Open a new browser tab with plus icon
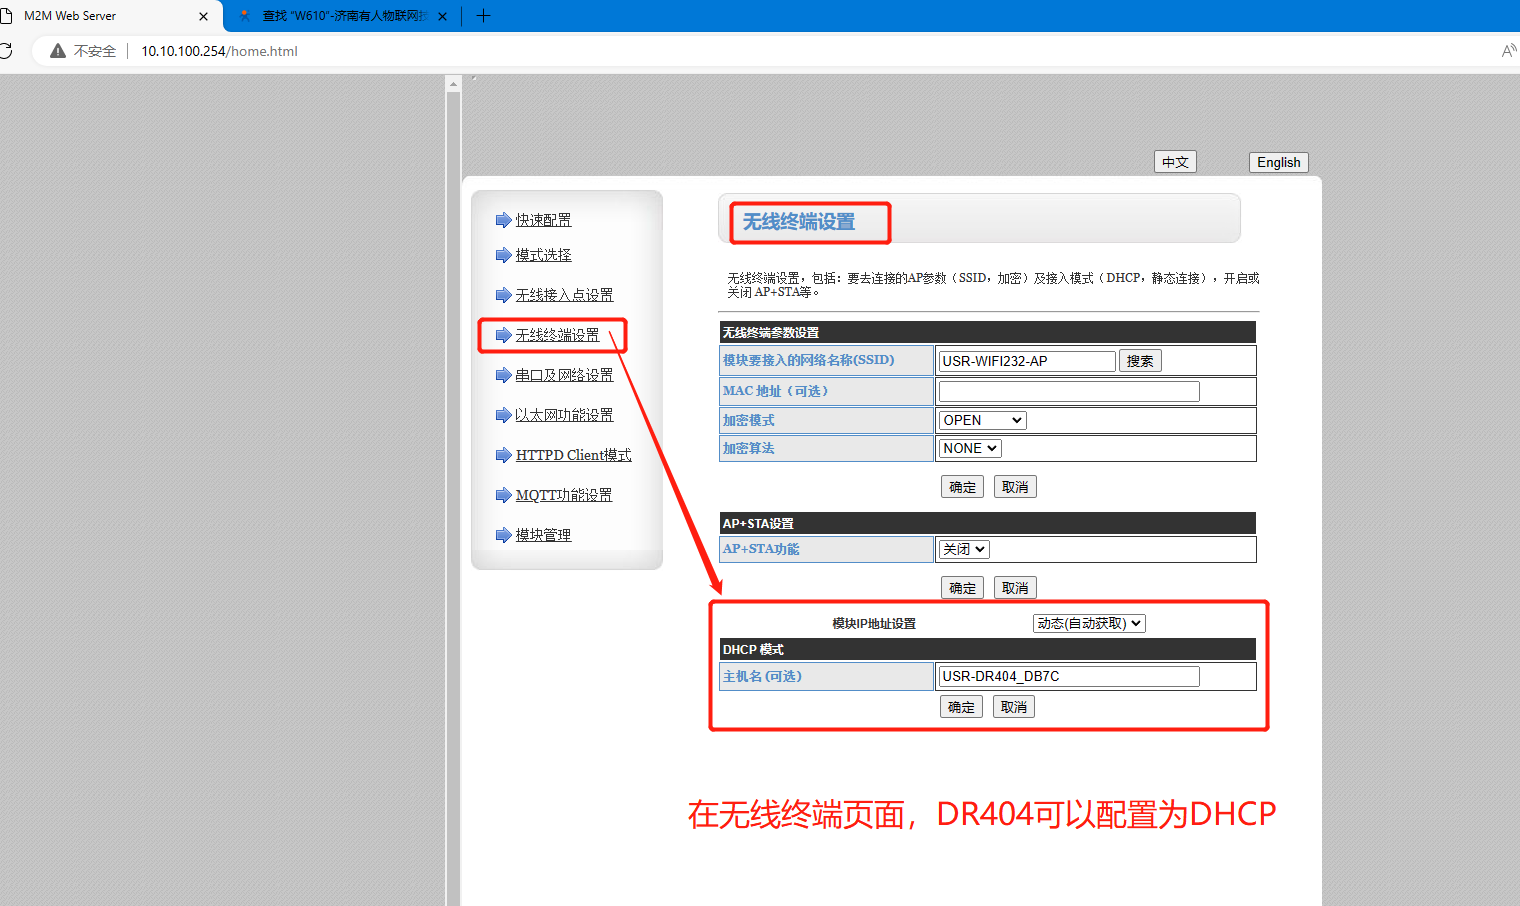 click(483, 16)
